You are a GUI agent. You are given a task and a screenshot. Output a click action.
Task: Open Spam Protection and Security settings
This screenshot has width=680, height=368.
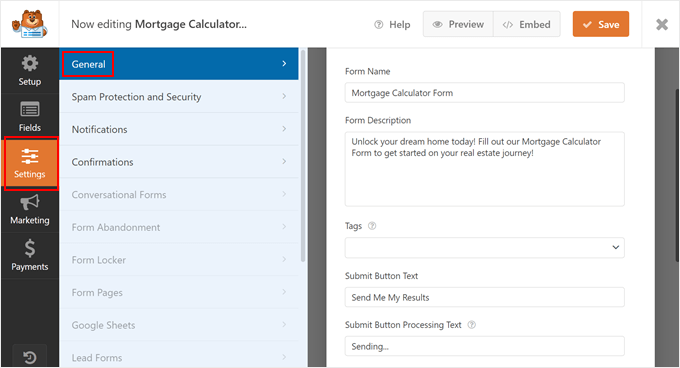pos(179,97)
